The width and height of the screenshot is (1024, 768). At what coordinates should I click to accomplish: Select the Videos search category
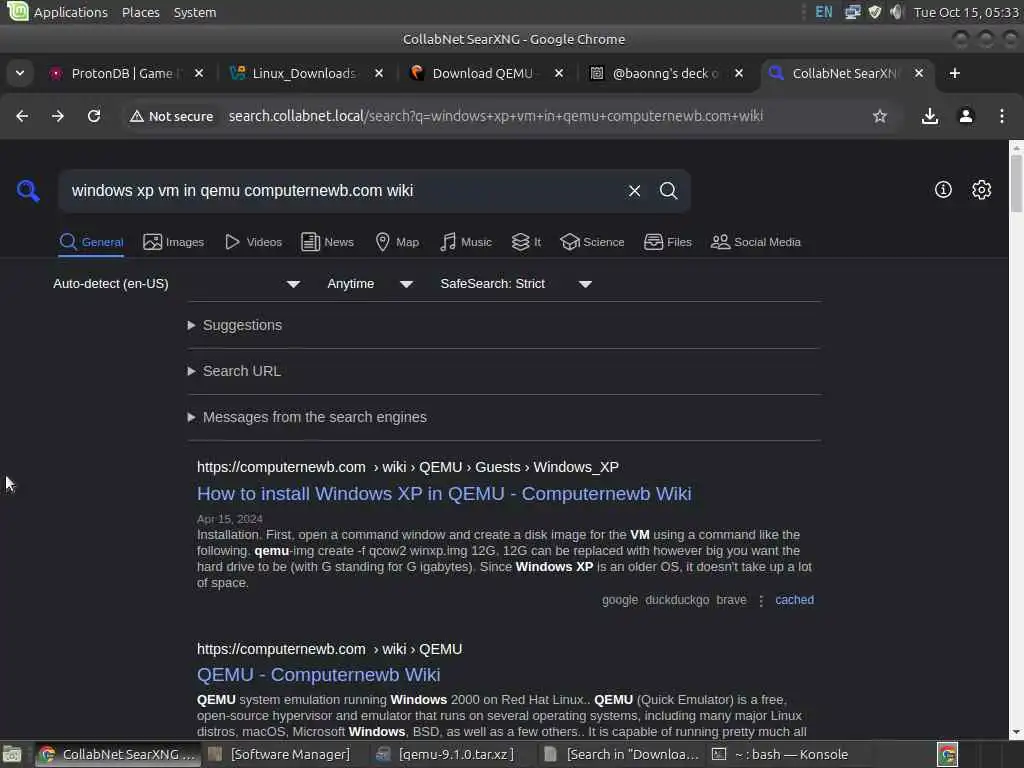[x=253, y=242]
